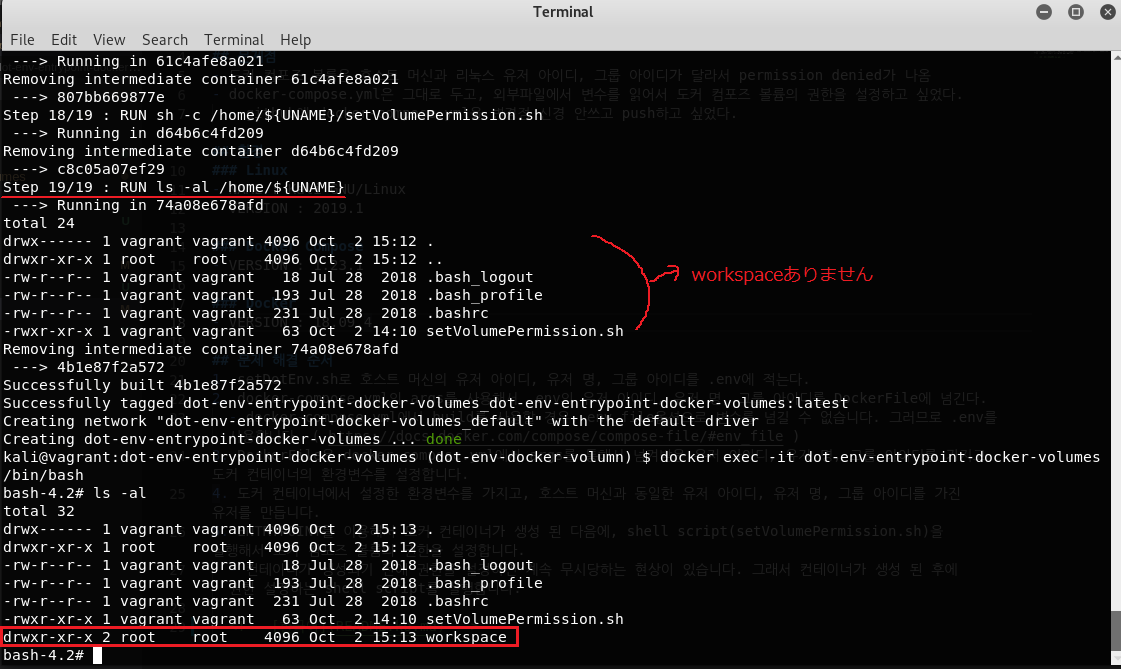Click the workspace directory entry in red box
This screenshot has height=669, width=1121.
[259, 637]
